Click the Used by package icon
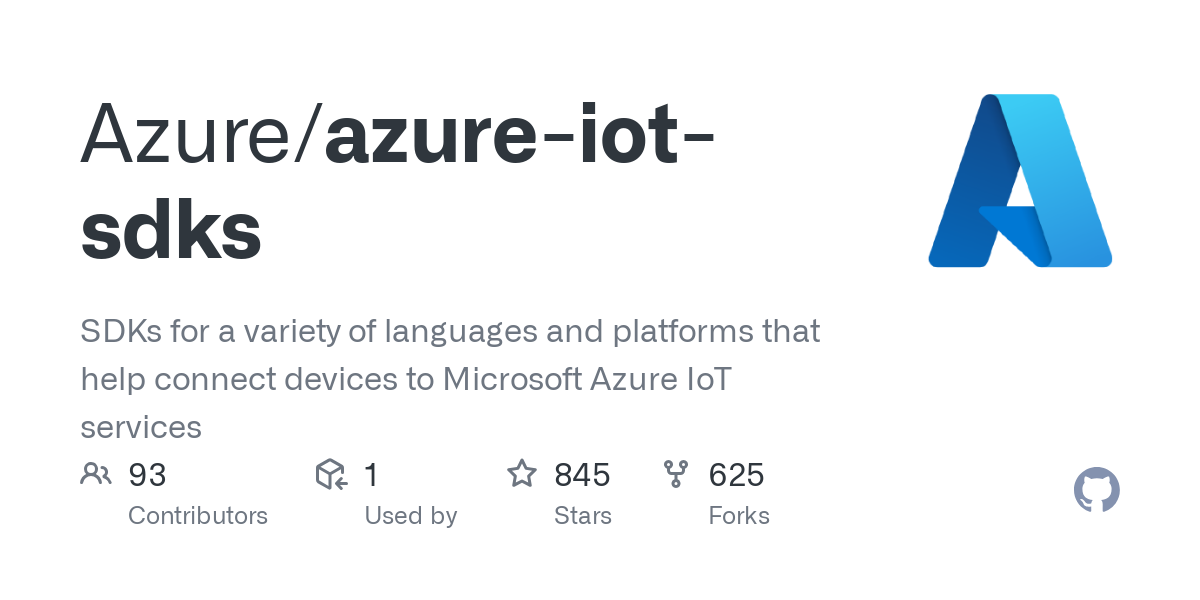1200x600 pixels. click(331, 474)
